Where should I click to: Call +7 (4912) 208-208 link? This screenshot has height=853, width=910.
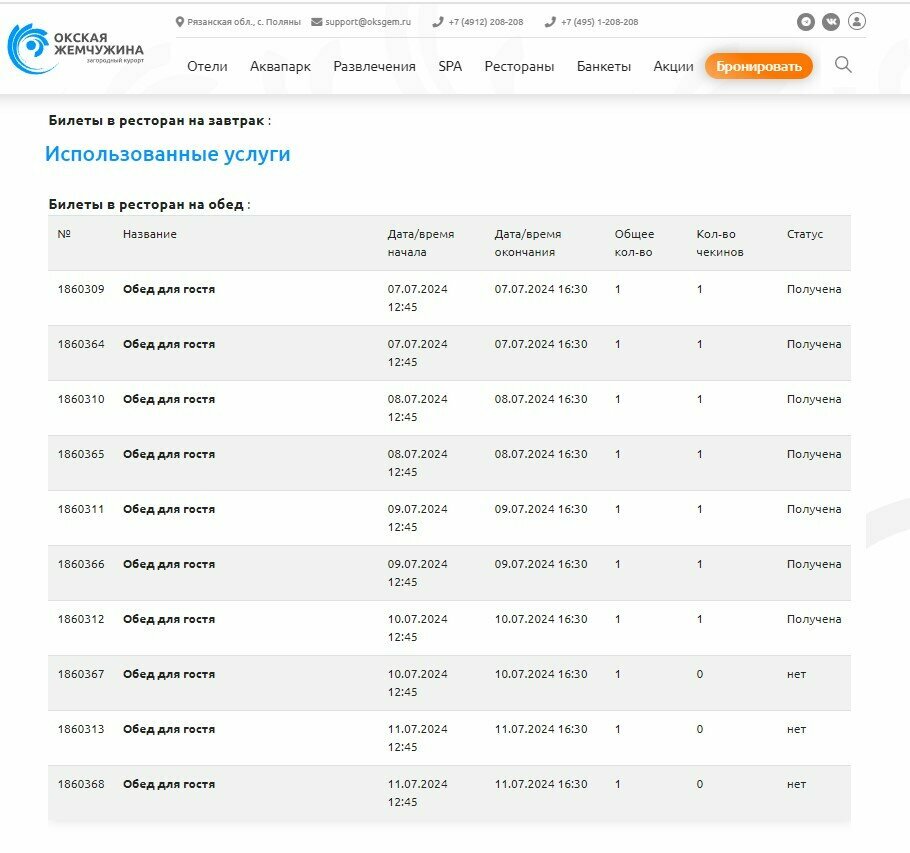coord(486,22)
